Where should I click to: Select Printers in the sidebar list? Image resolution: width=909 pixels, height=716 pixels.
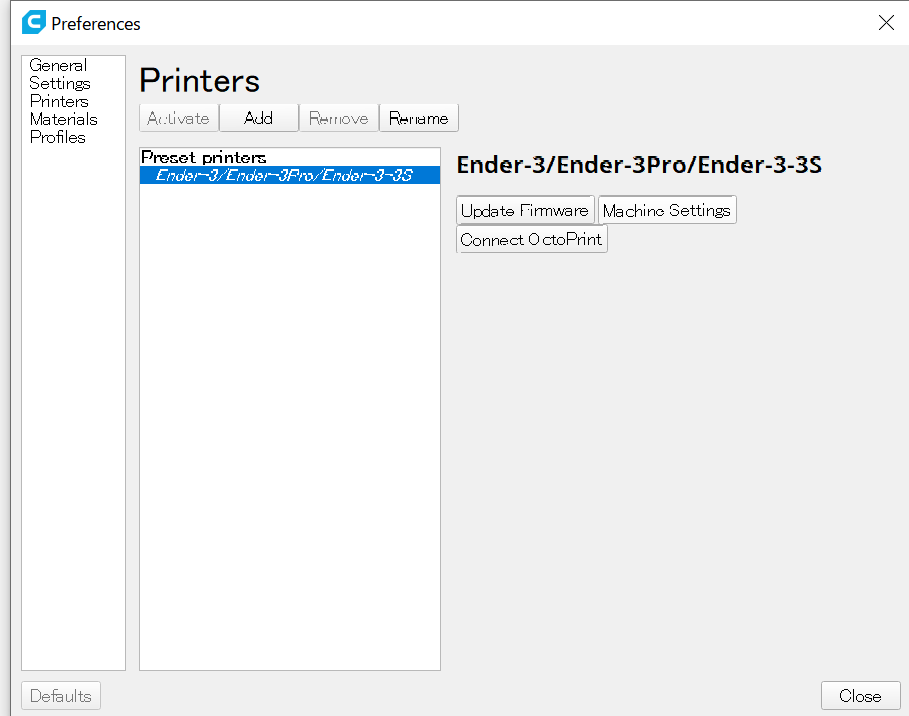[x=59, y=101]
